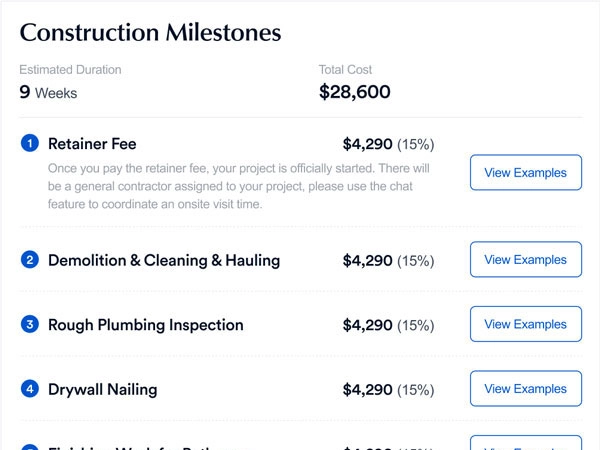The height and width of the screenshot is (450, 600).
Task: Click the step 3 number badge
Action: tap(29, 324)
